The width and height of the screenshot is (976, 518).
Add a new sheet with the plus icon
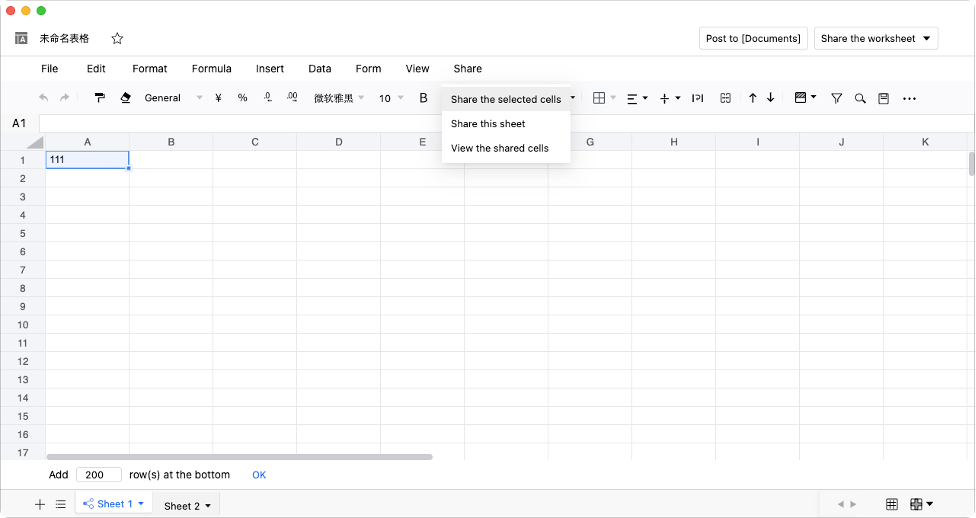40,505
